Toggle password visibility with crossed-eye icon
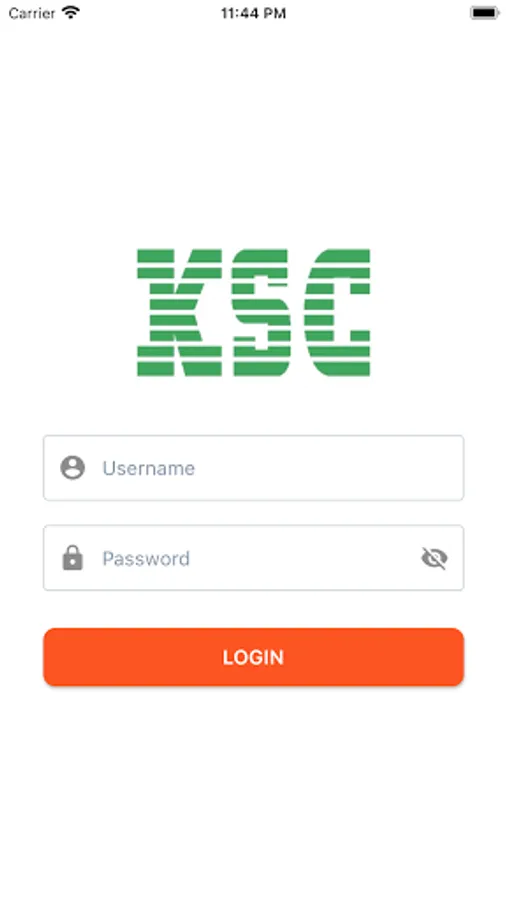The width and height of the screenshot is (506, 900). 434,558
